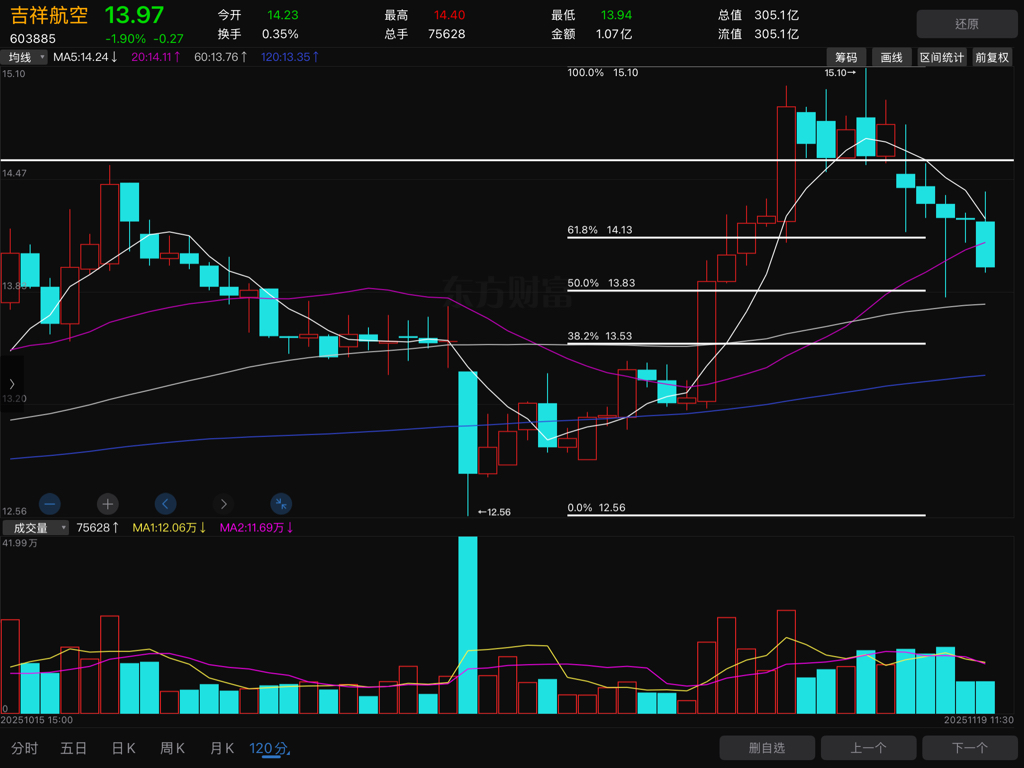Go to next stock with 下一个
1024x768 pixels.
(x=969, y=748)
